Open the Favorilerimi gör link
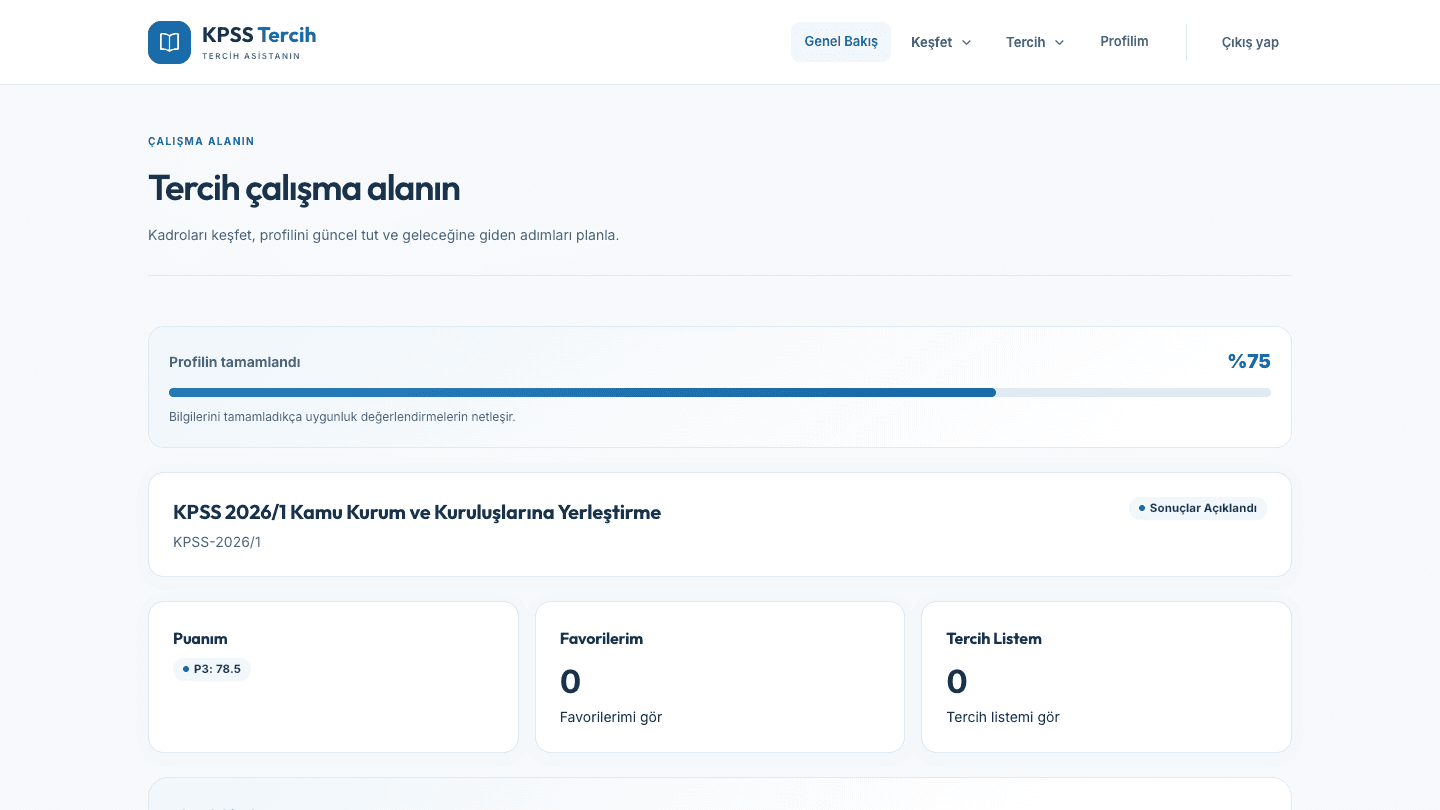The image size is (1440, 810). click(x=611, y=717)
